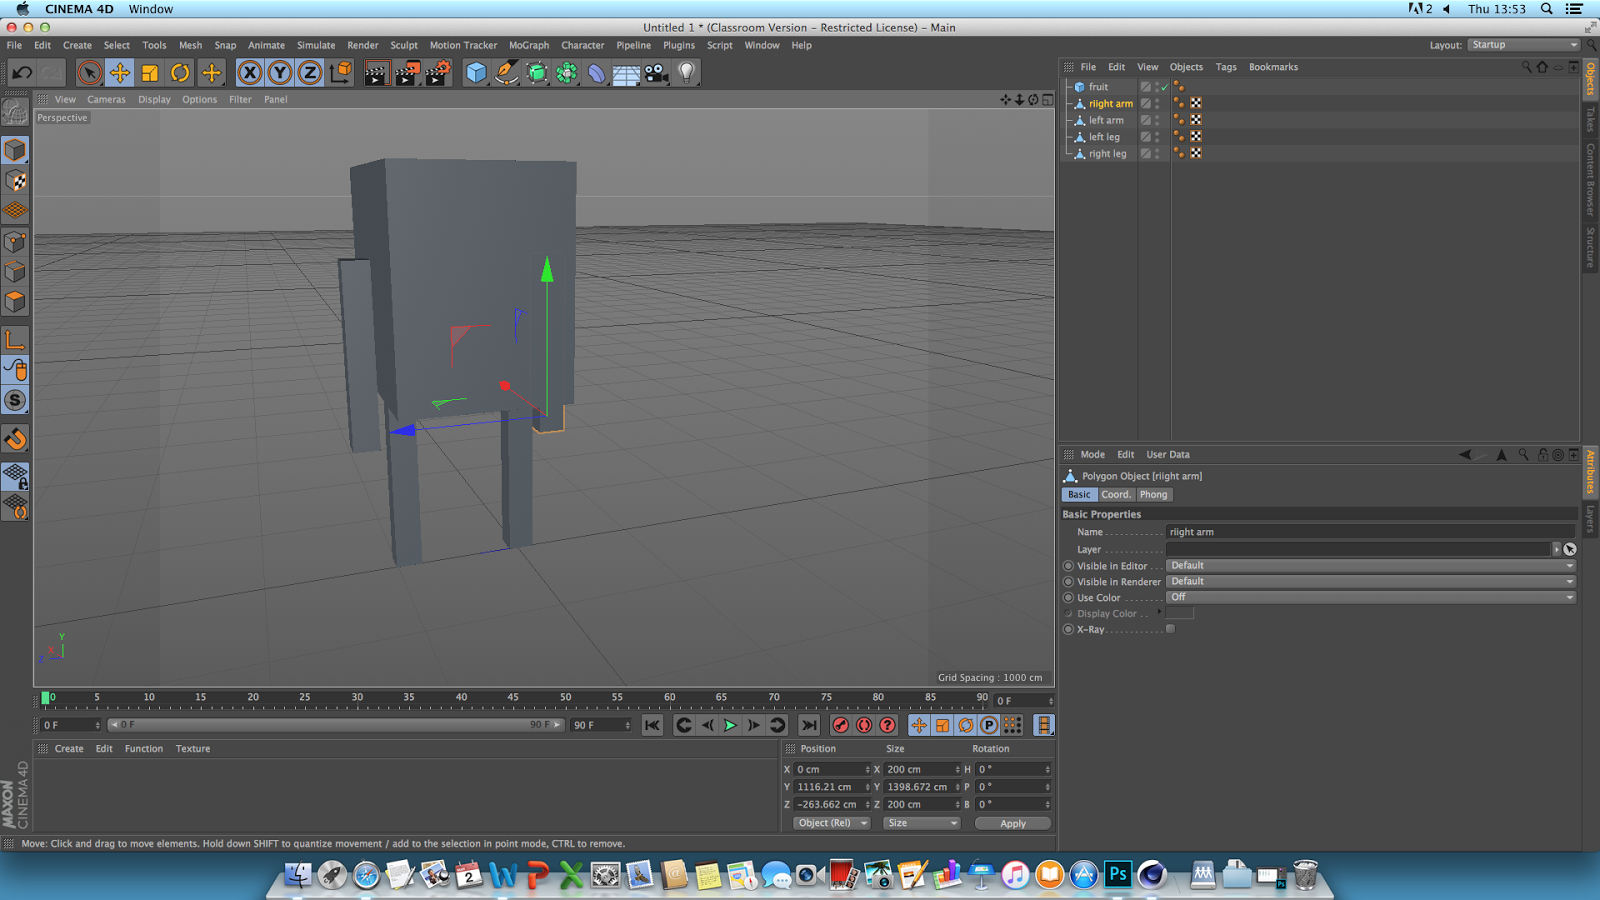
Task: Add a Cube primitive object
Action: coord(476,72)
